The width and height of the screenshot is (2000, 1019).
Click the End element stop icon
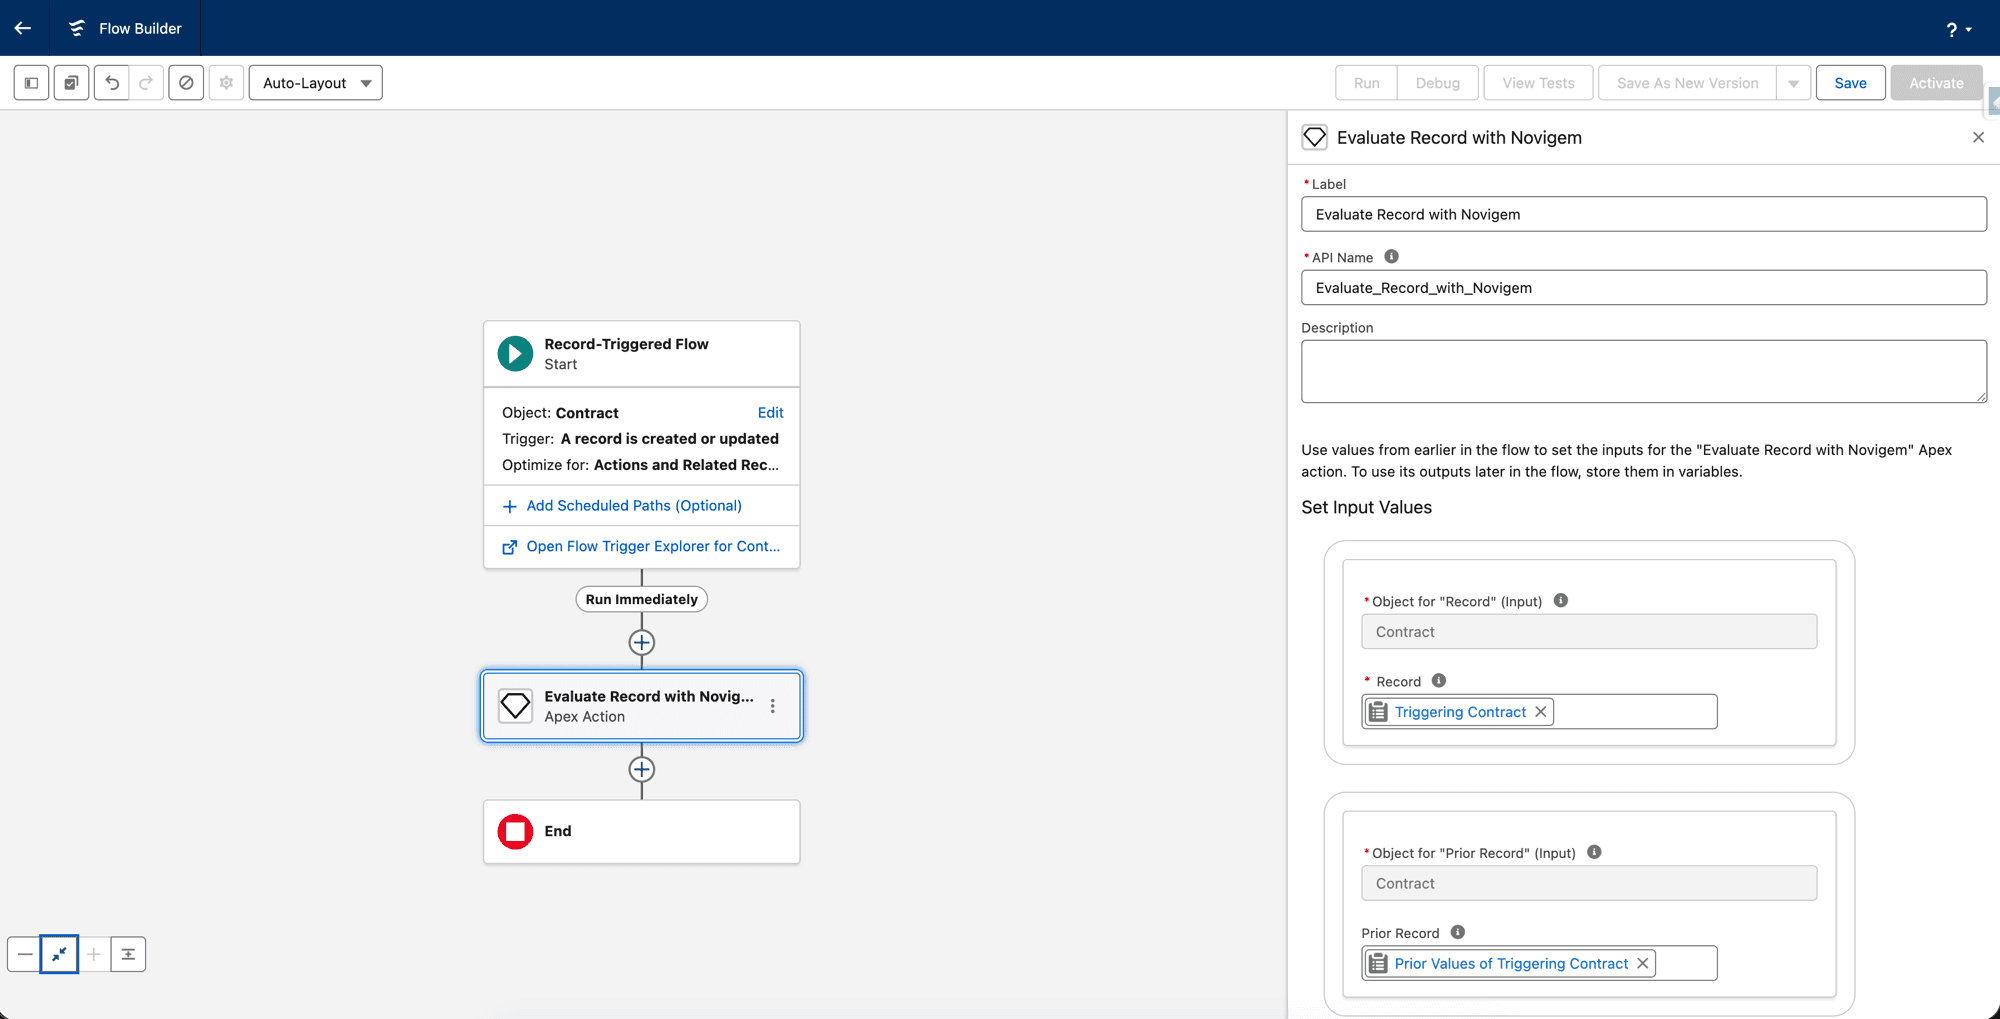515,831
